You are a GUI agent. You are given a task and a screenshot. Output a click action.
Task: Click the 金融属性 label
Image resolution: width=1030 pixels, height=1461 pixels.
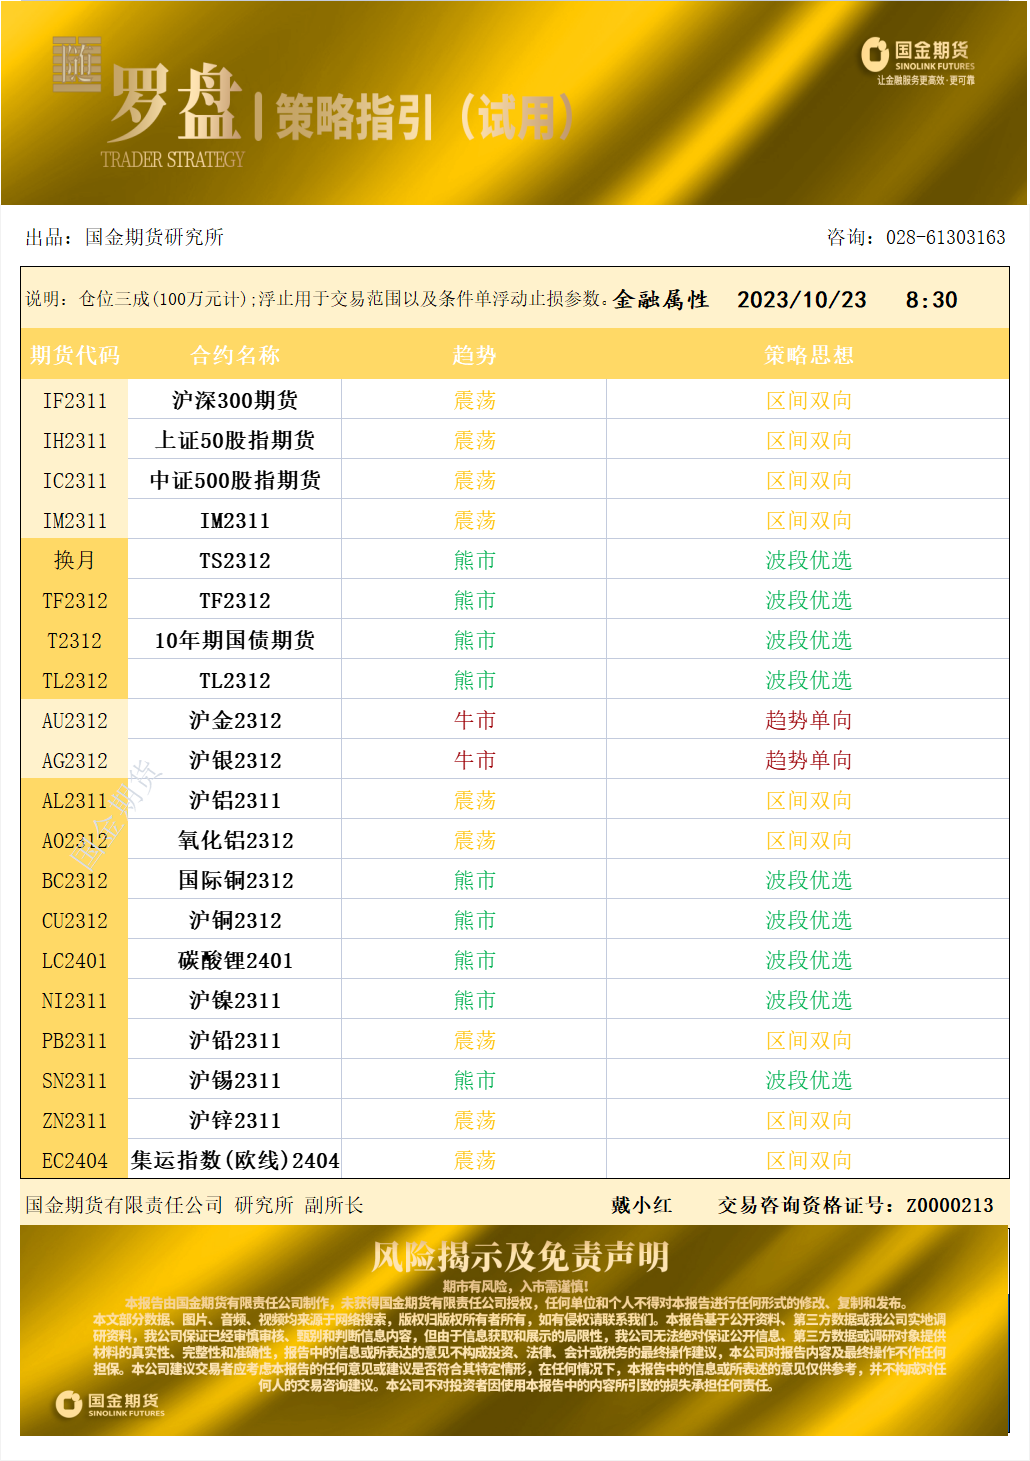coord(661,299)
